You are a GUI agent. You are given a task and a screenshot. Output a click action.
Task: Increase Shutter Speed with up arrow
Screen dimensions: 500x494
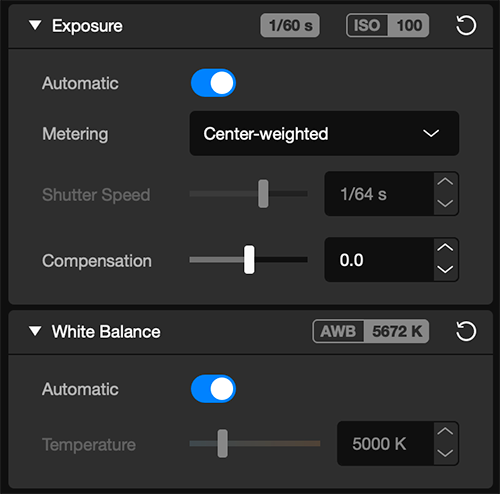(446, 182)
